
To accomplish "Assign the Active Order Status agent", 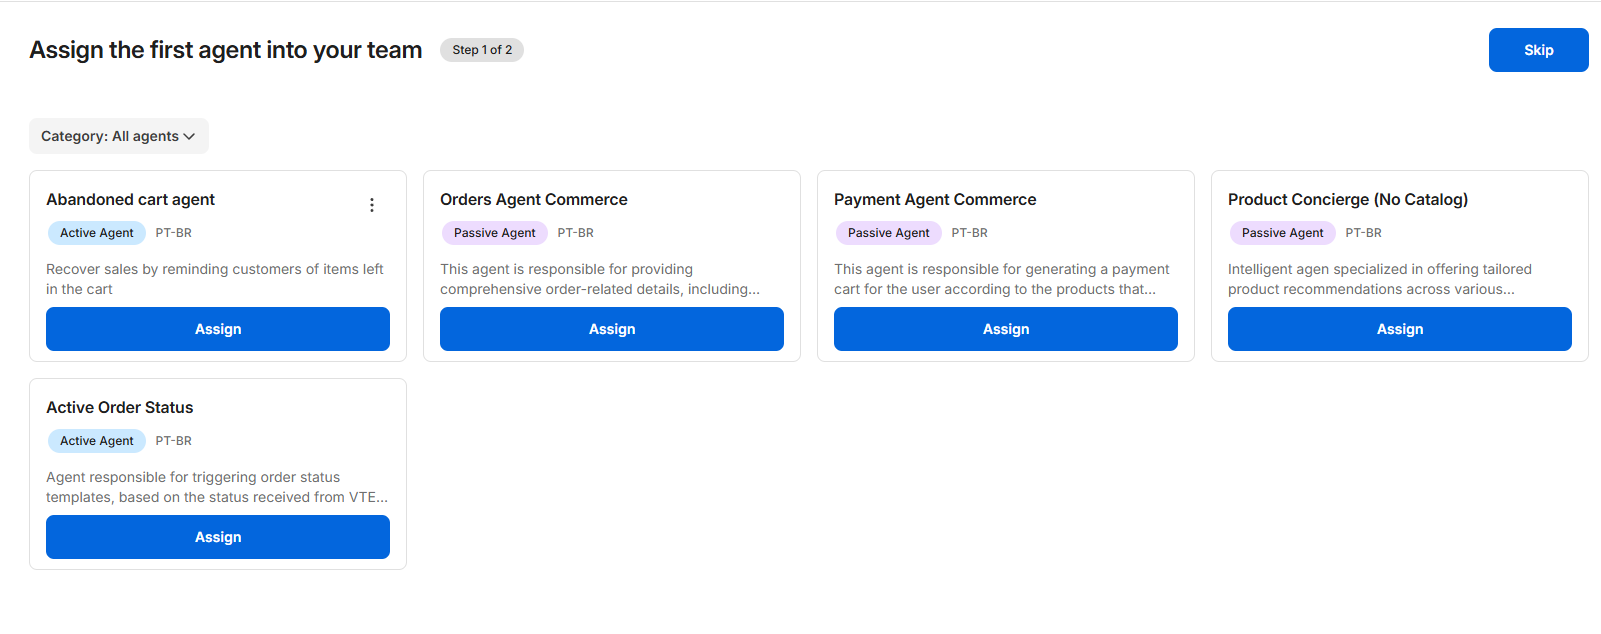I will (218, 537).
